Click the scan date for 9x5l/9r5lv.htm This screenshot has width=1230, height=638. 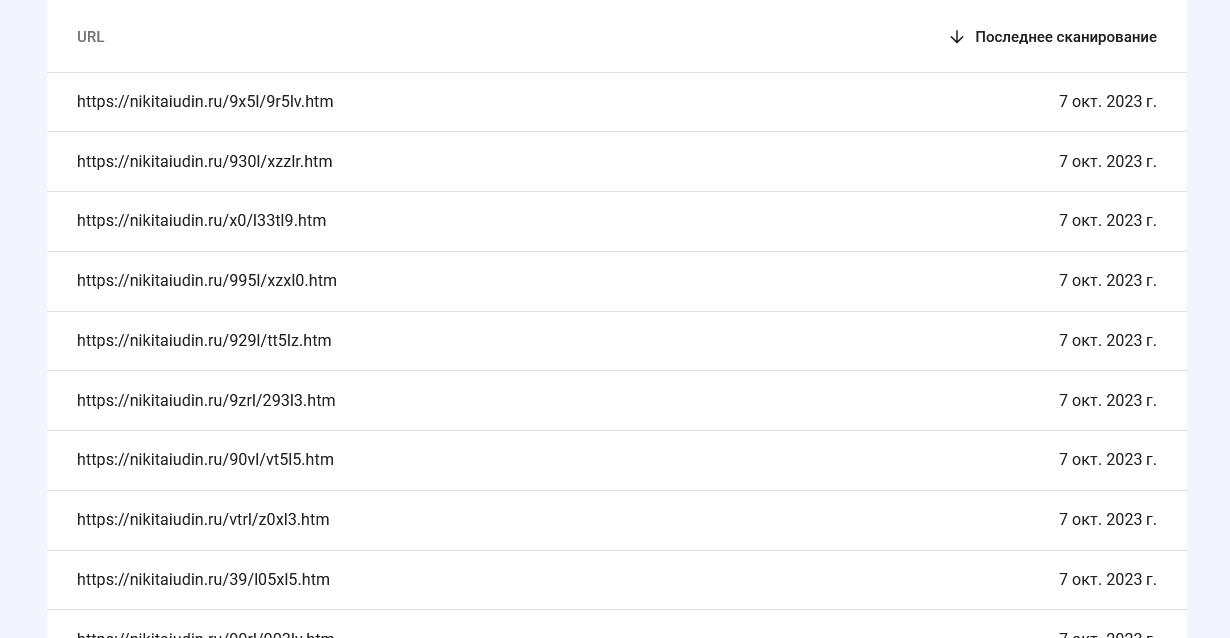[1107, 102]
